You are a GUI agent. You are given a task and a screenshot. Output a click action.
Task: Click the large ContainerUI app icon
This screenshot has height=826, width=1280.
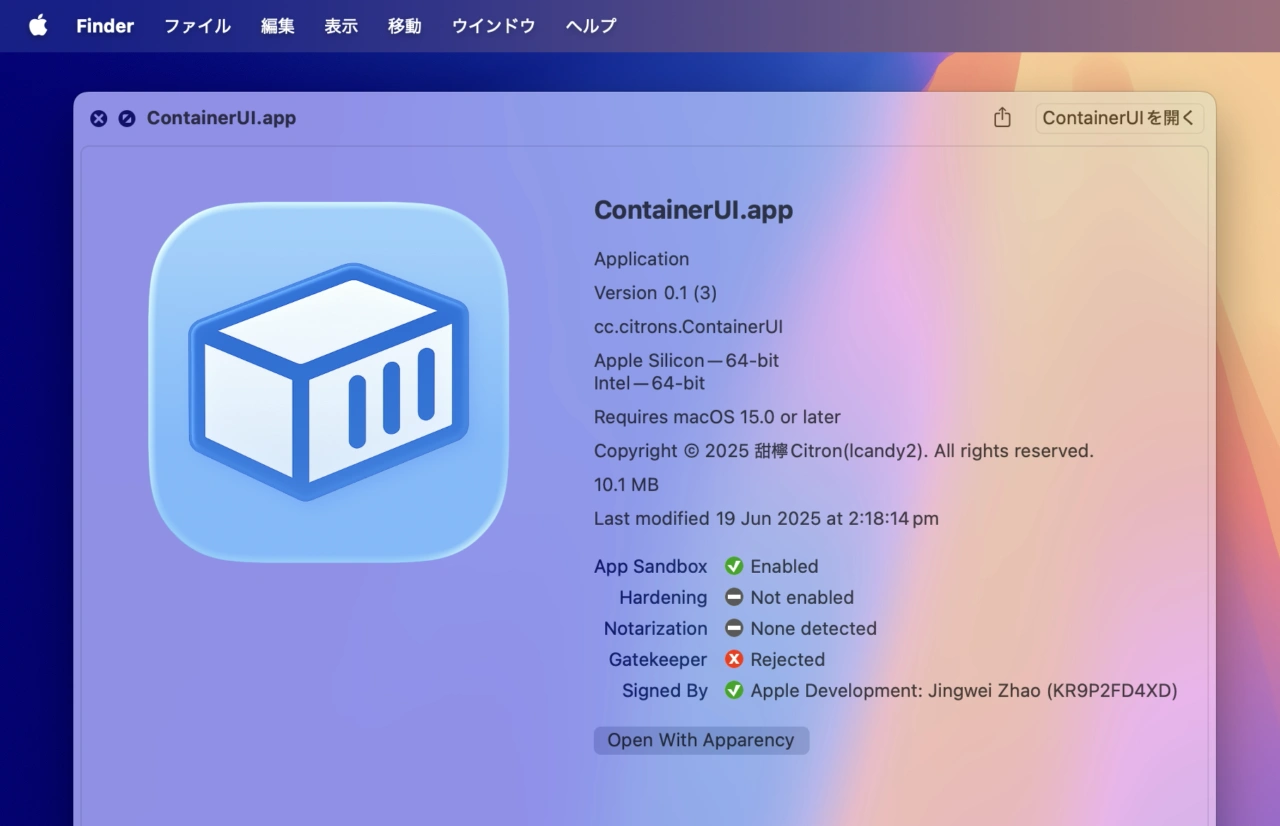pyautogui.click(x=328, y=382)
